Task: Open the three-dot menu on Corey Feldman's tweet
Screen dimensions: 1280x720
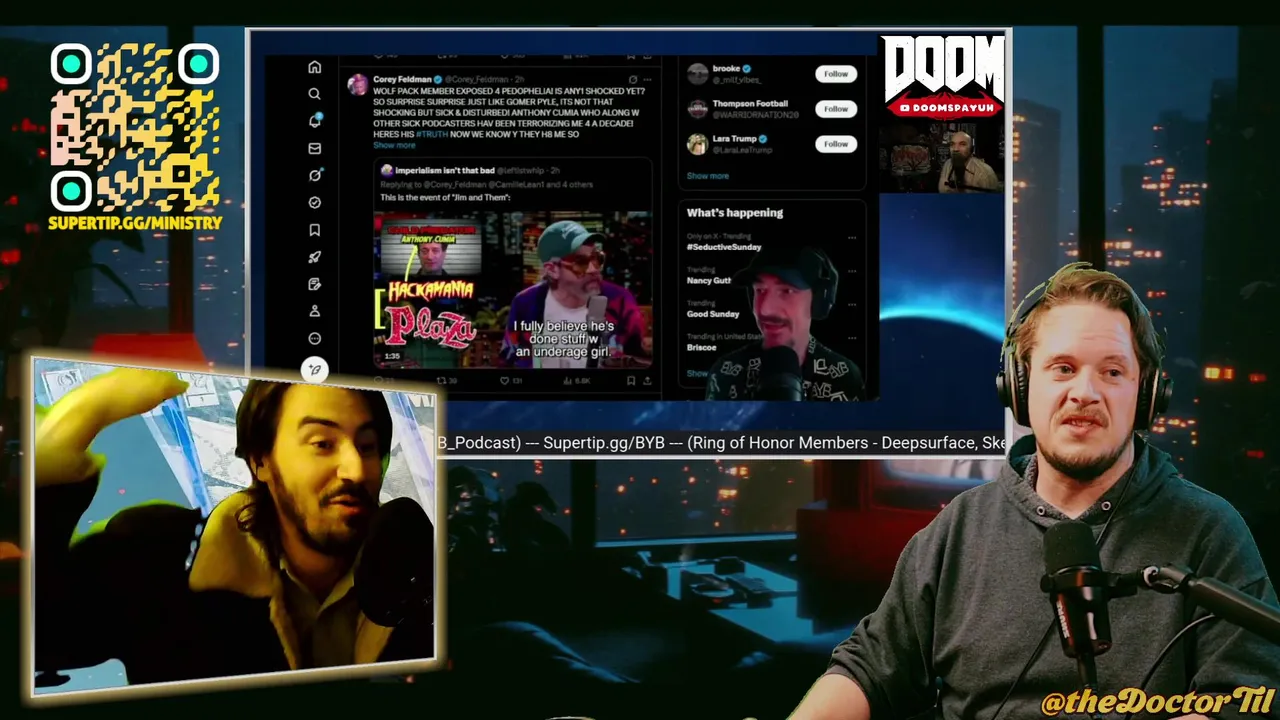Action: click(647, 79)
